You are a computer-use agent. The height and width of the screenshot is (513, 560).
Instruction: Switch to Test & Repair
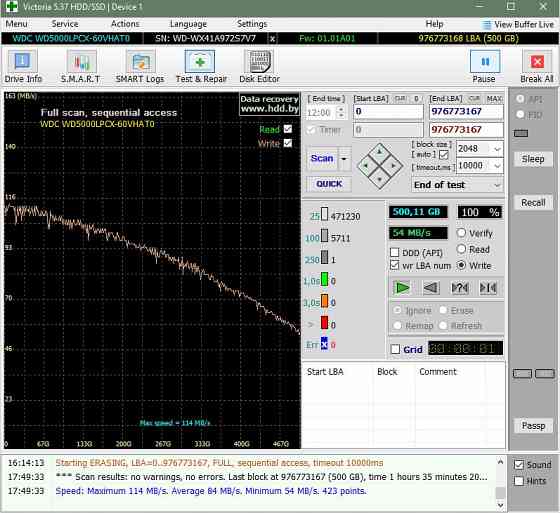click(x=201, y=66)
